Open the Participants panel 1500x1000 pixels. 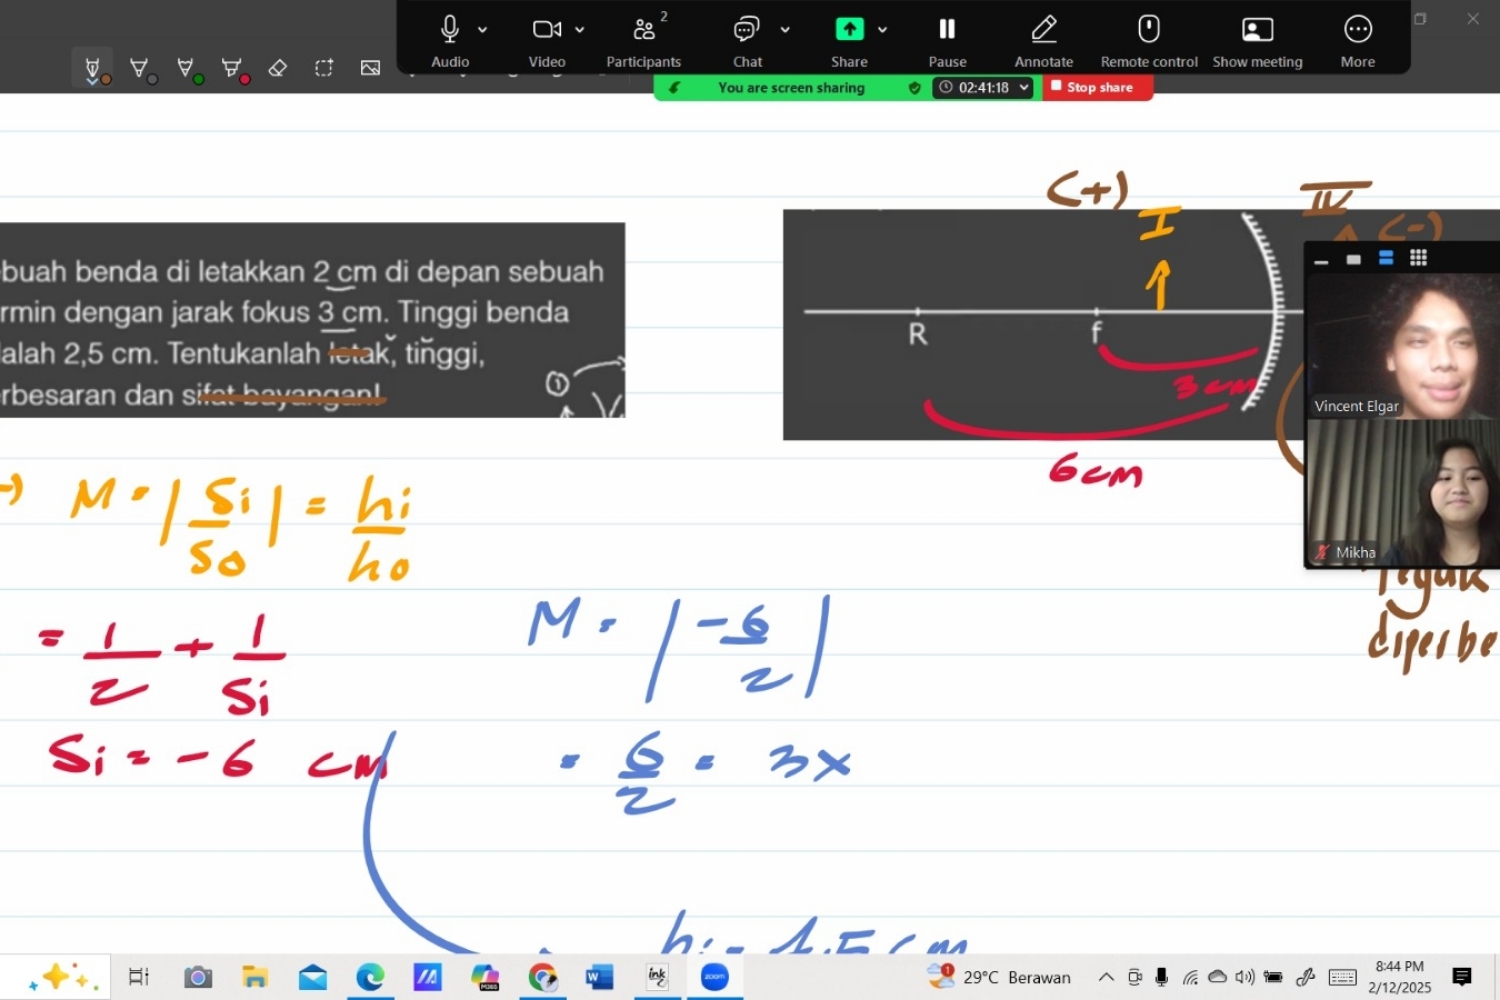(644, 40)
